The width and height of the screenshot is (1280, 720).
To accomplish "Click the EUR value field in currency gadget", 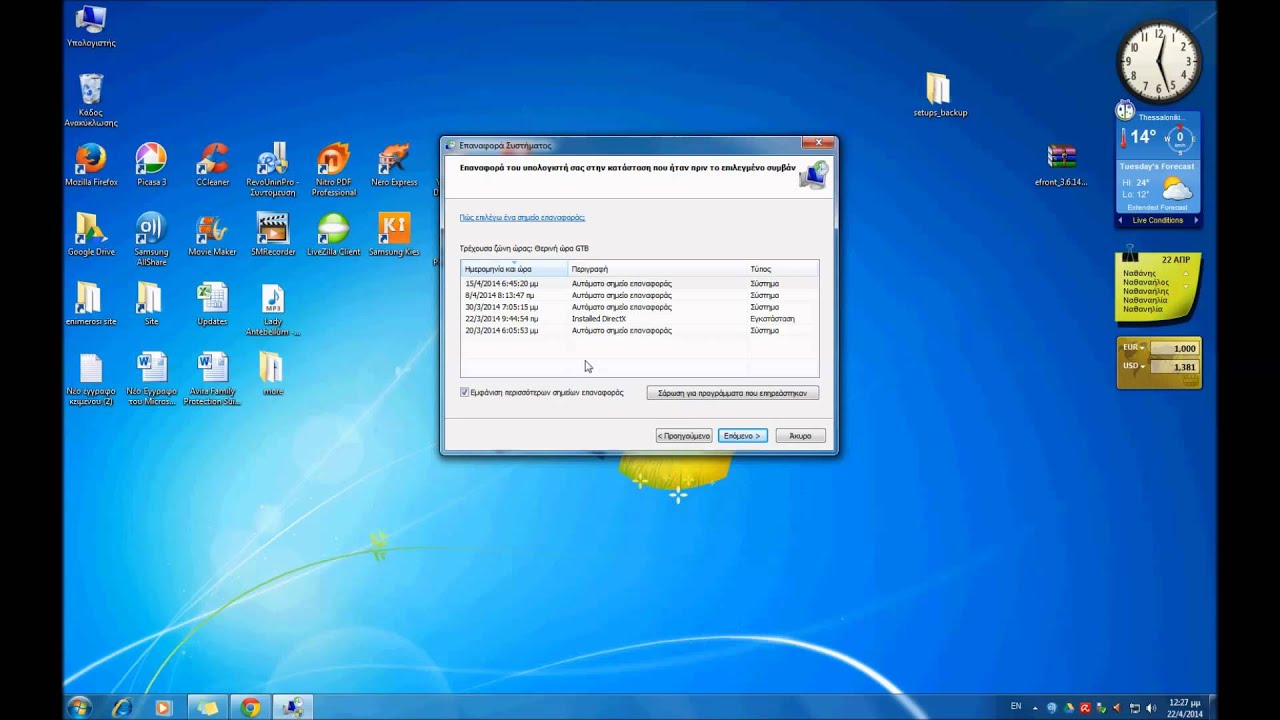I will coord(1174,348).
